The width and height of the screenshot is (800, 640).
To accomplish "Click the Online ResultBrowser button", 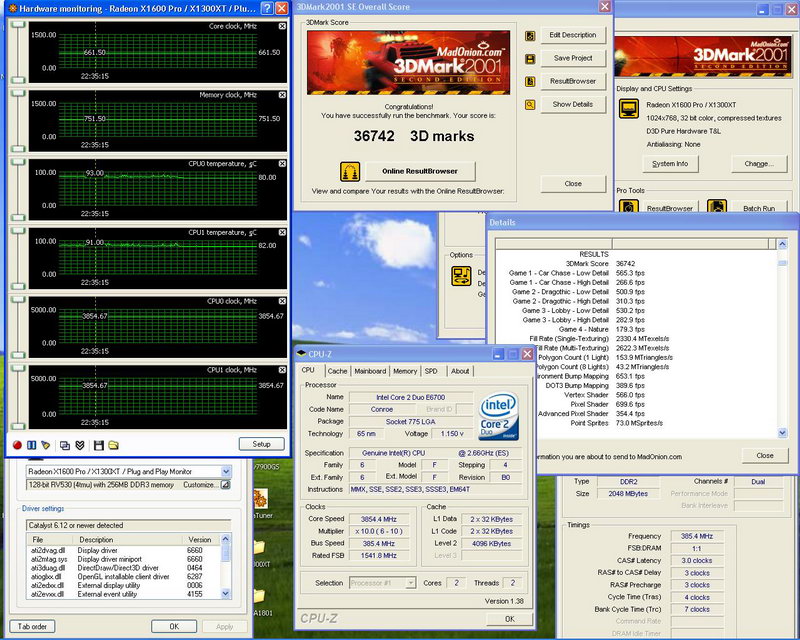I will pyautogui.click(x=420, y=171).
